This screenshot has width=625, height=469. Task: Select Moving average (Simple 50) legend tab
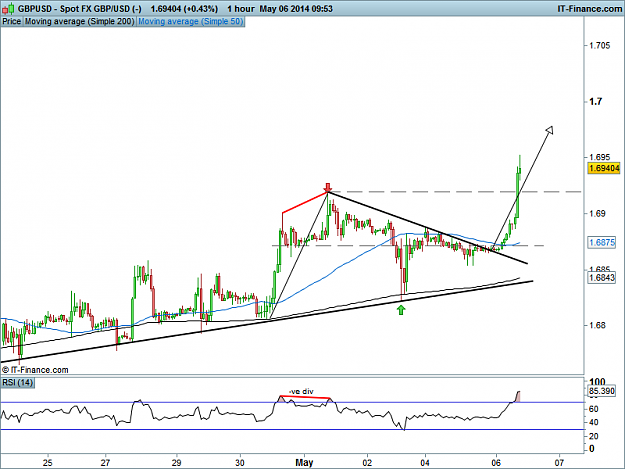pos(191,22)
